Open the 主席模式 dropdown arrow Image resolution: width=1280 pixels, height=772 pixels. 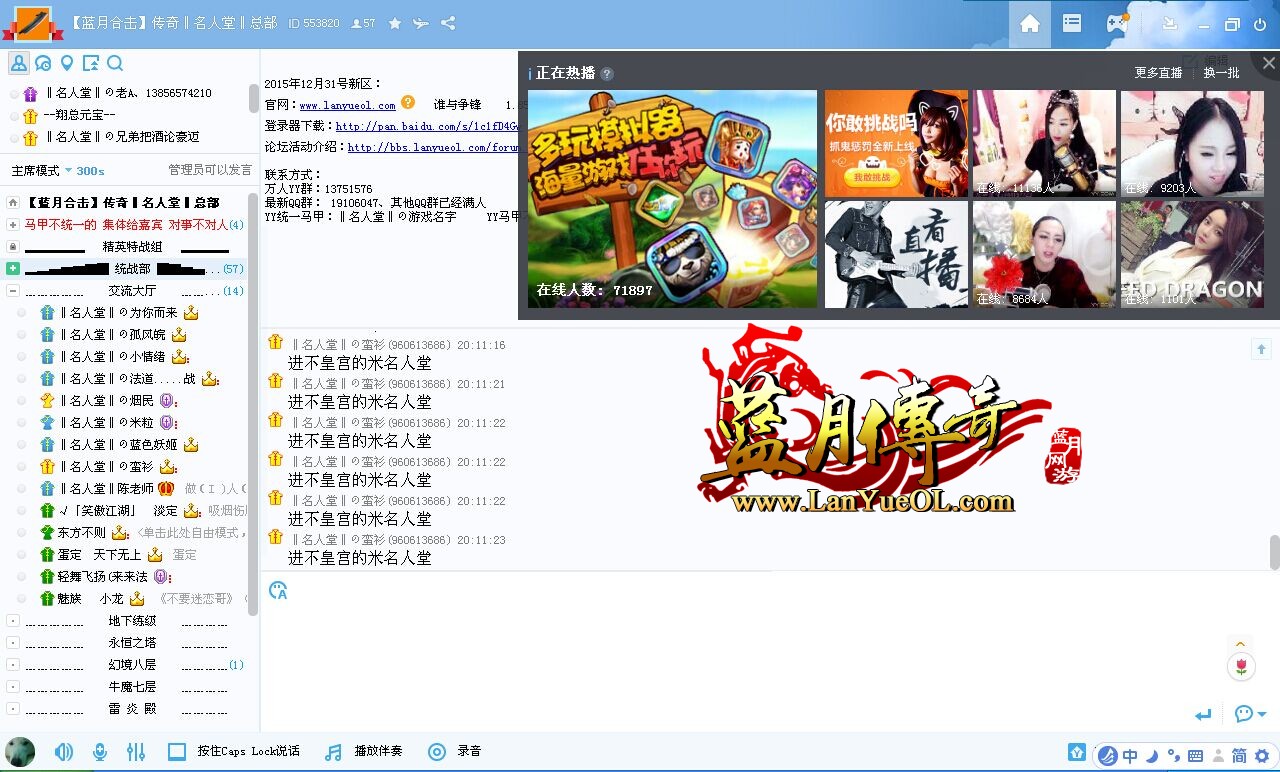coord(68,171)
